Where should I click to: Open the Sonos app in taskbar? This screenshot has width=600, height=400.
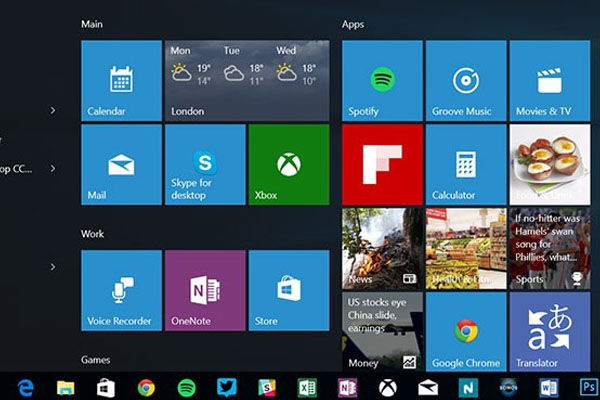(x=508, y=388)
